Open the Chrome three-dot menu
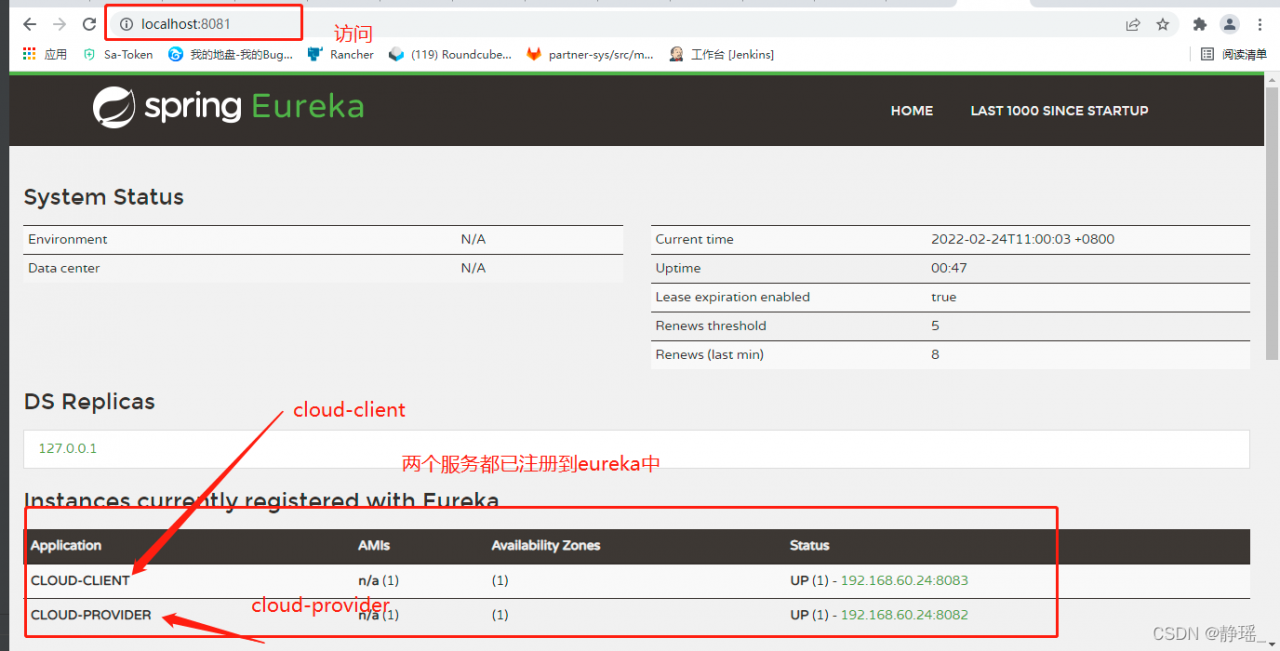 pos(1258,24)
